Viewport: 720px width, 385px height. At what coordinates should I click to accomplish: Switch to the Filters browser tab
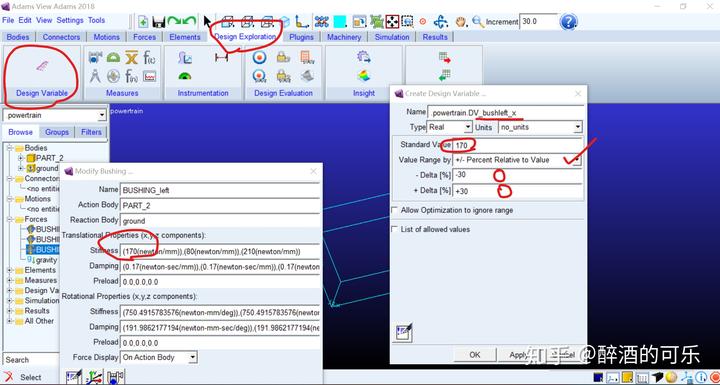91,132
